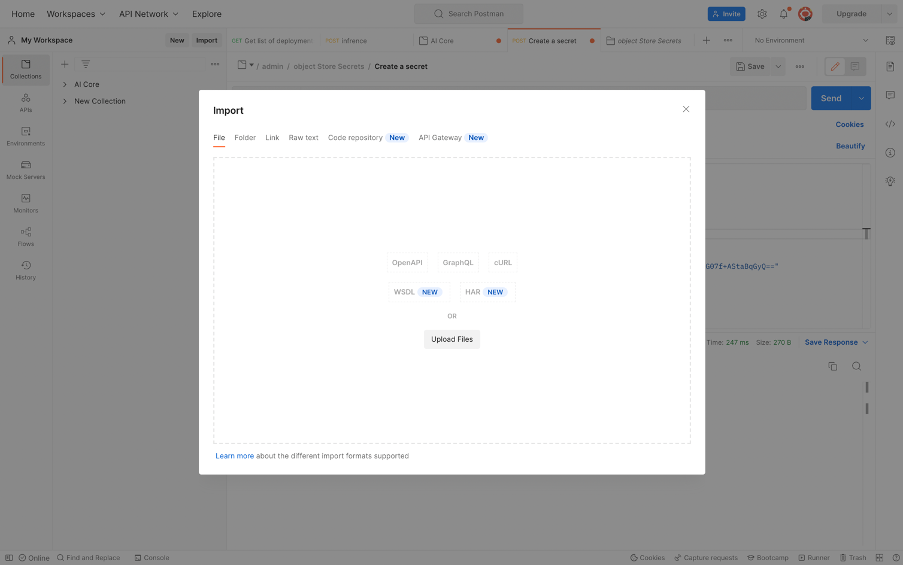Open the Learn more link
Image resolution: width=904 pixels, height=566 pixels.
click(x=234, y=456)
